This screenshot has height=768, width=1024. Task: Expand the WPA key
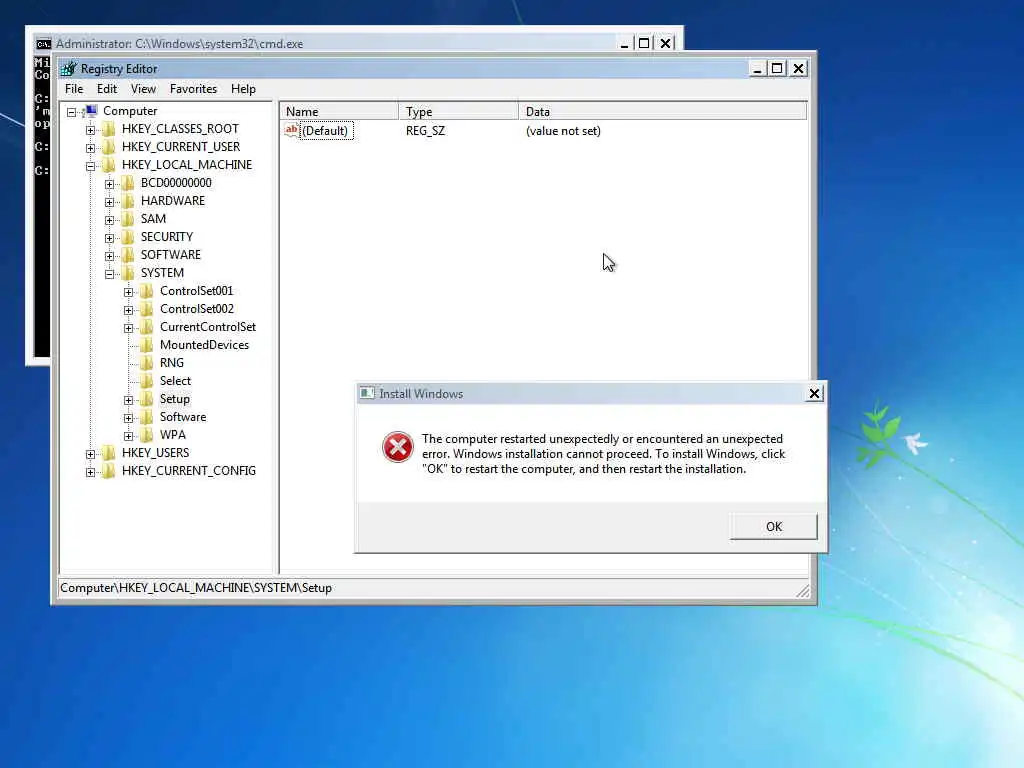pyautogui.click(x=128, y=436)
